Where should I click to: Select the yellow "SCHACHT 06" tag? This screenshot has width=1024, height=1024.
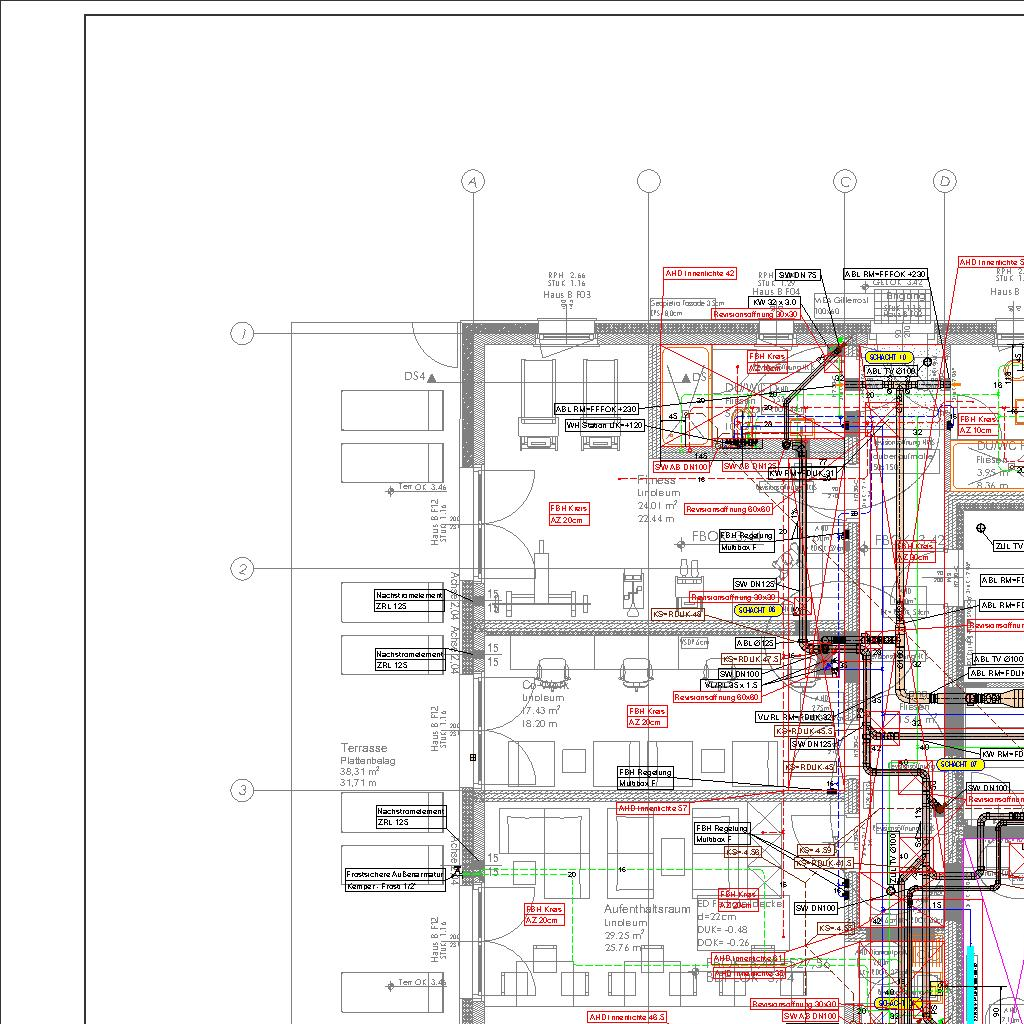[758, 610]
